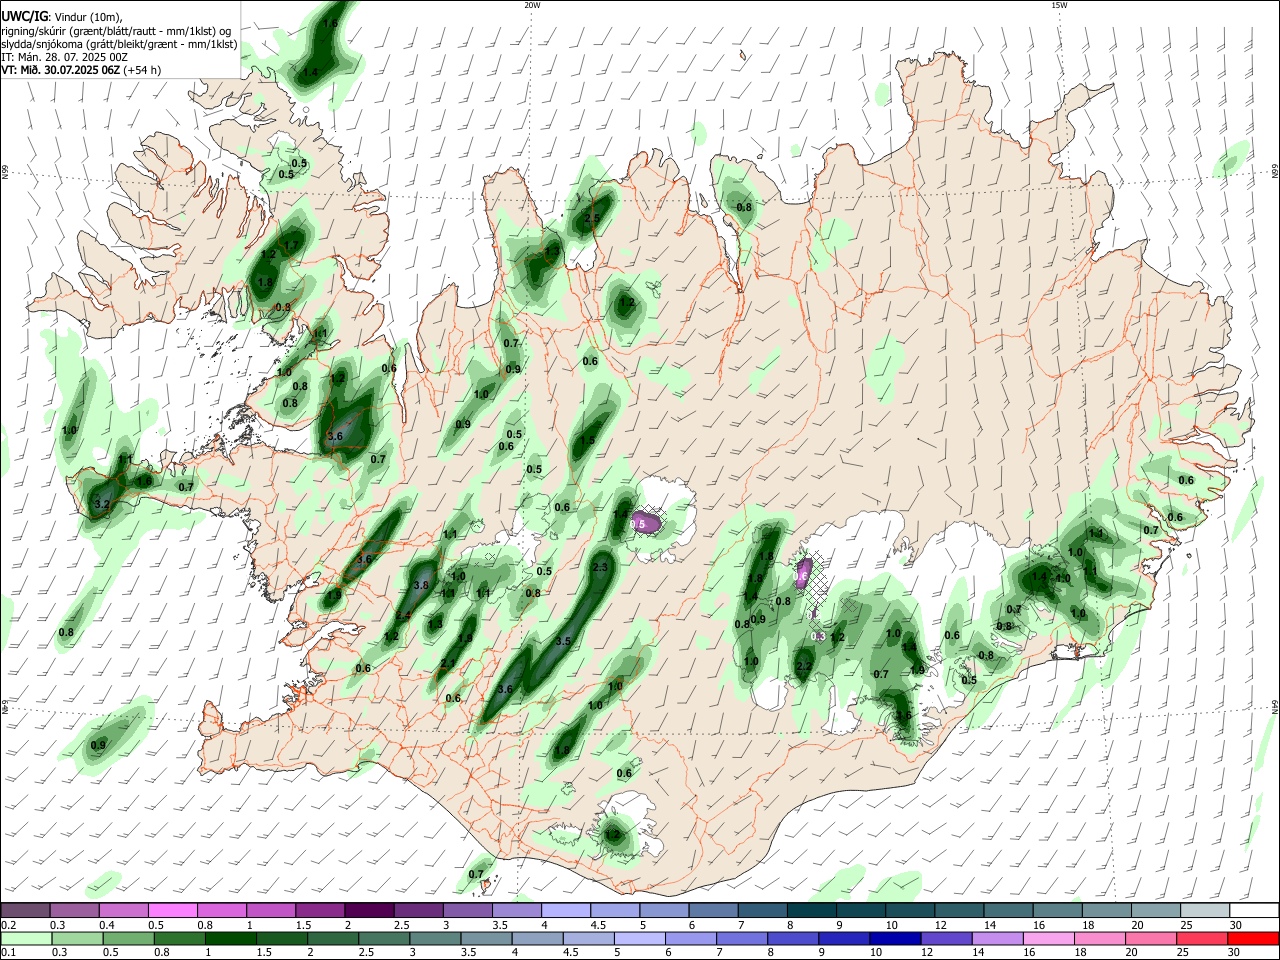Screen dimensions: 1280x960
Task: Click the palest green swatch starting the rain legend
Action: pos(26,939)
